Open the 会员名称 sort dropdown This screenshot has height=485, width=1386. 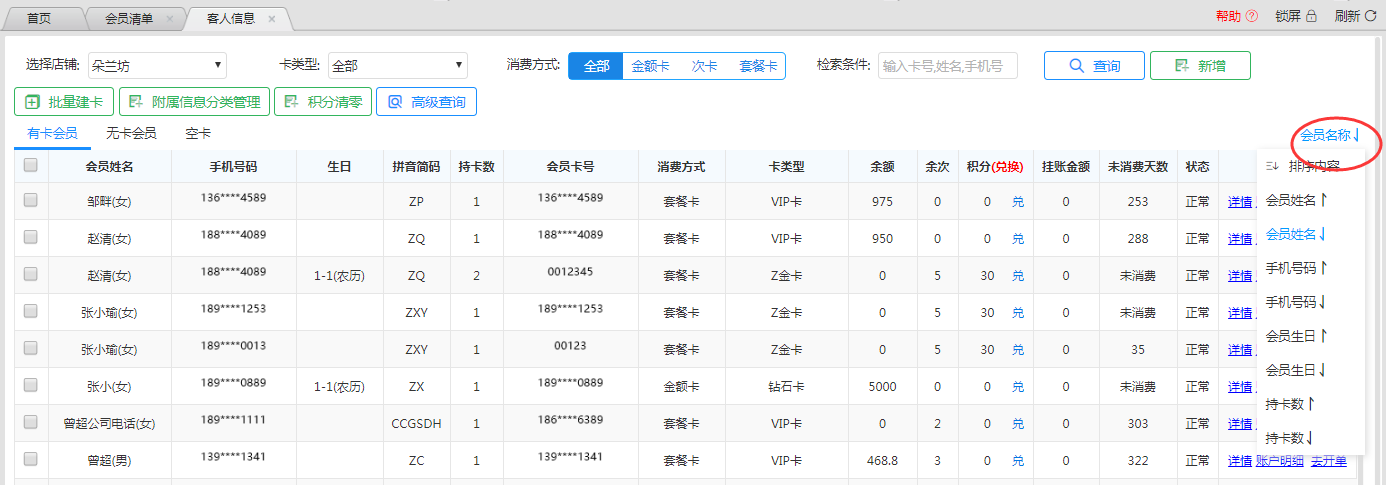pyautogui.click(x=1329, y=134)
